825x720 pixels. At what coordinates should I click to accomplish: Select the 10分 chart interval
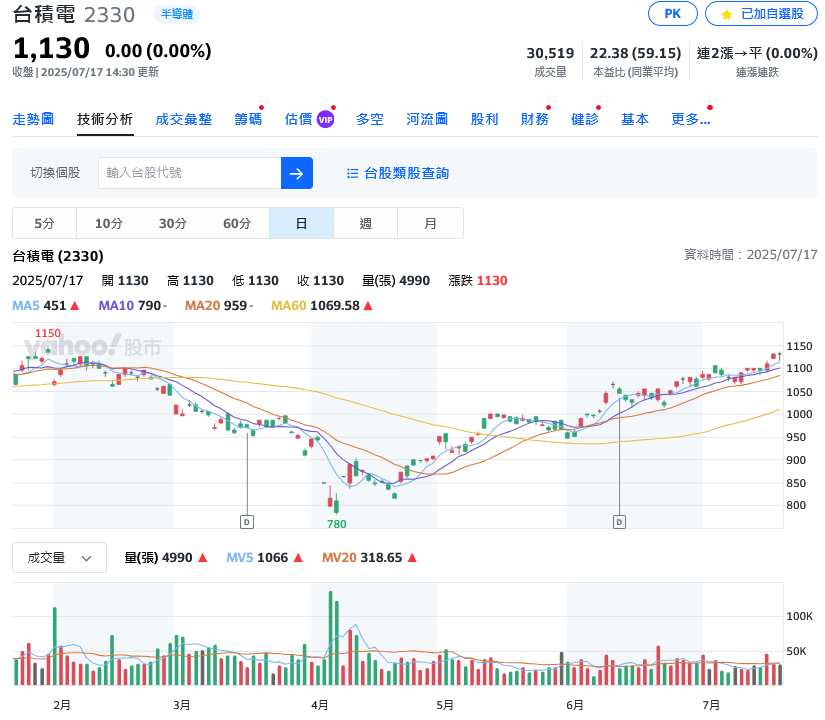pyautogui.click(x=108, y=223)
